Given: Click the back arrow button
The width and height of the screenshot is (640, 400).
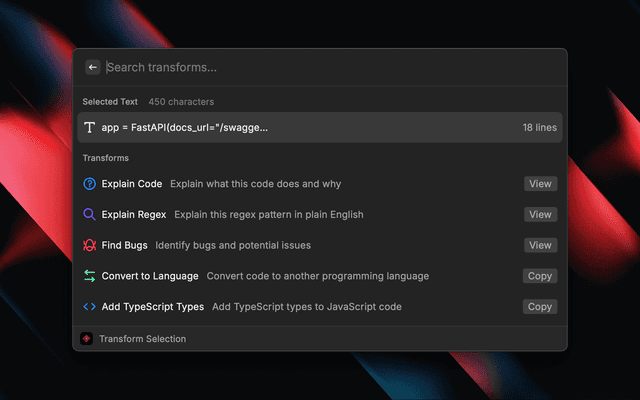Looking at the screenshot, I should (93, 67).
